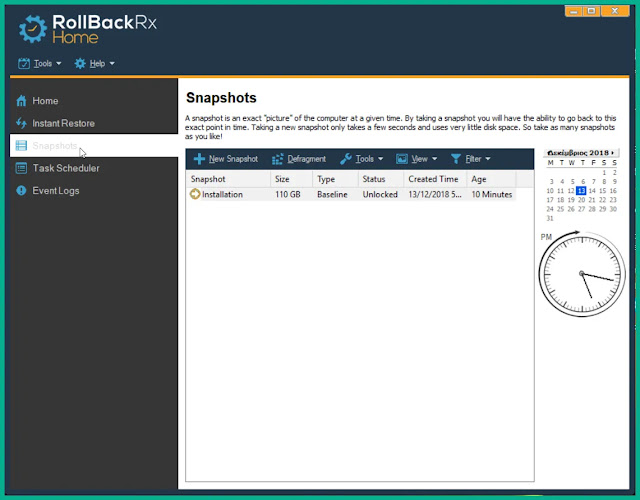The image size is (640, 500).
Task: Click the 13/12/2018 created time cell
Action: point(435,195)
